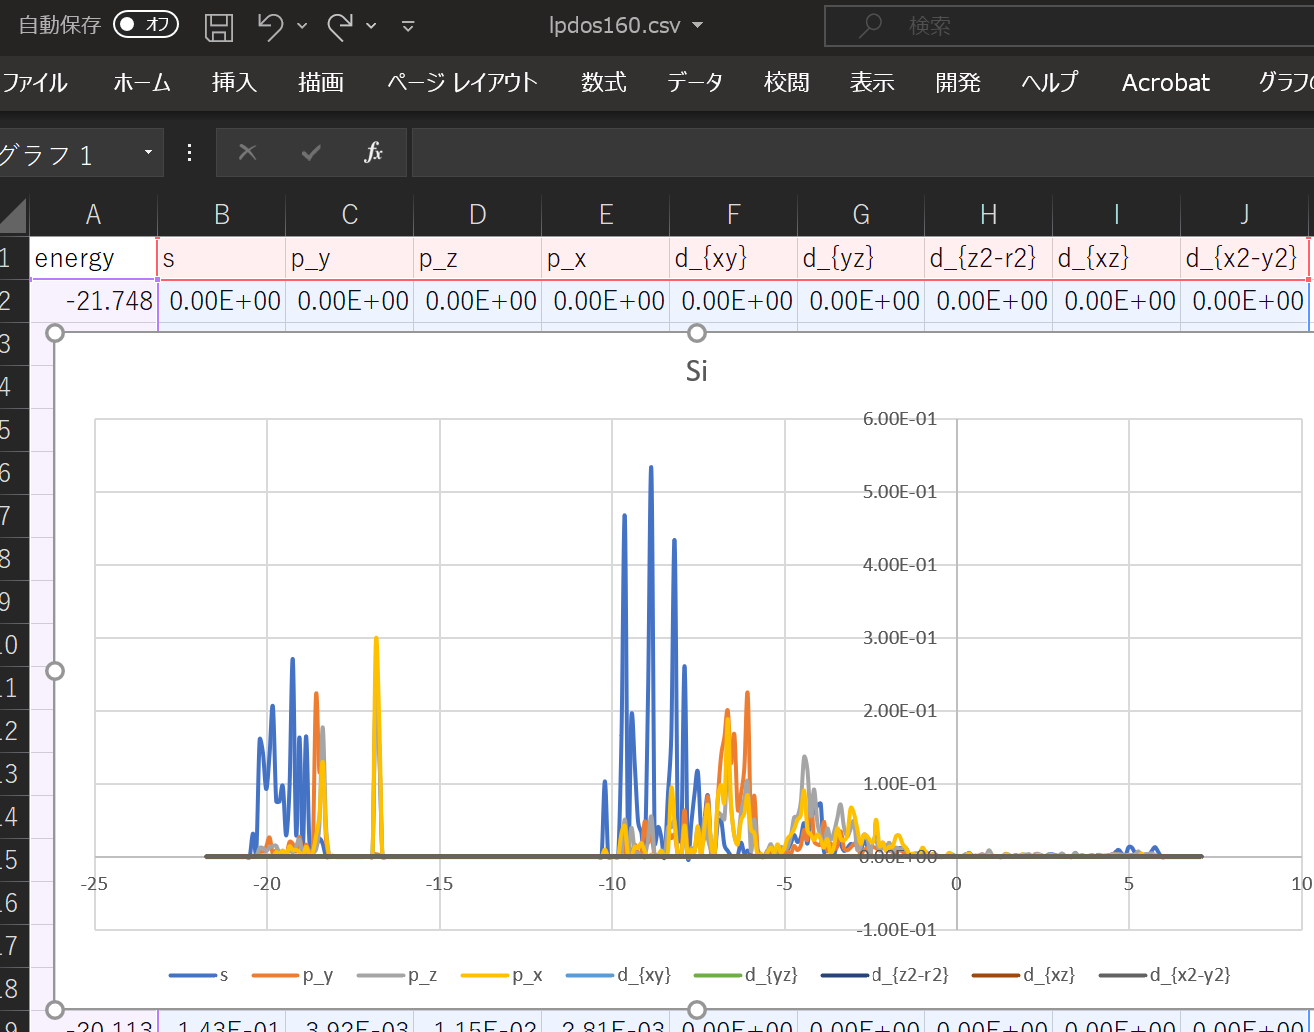Toggle the AutoSave (自動保存) switch
This screenshot has width=1314, height=1032.
(x=146, y=24)
